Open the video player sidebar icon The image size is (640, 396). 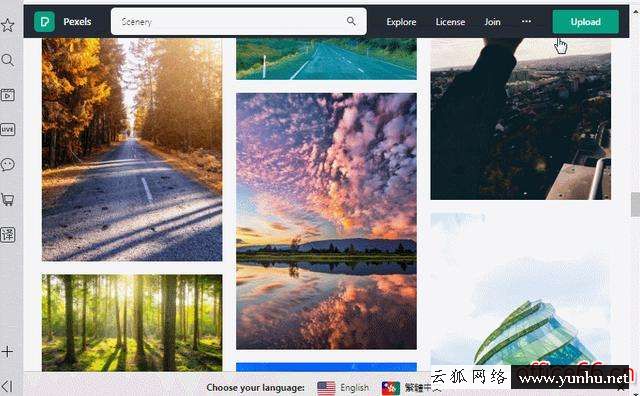(7, 95)
